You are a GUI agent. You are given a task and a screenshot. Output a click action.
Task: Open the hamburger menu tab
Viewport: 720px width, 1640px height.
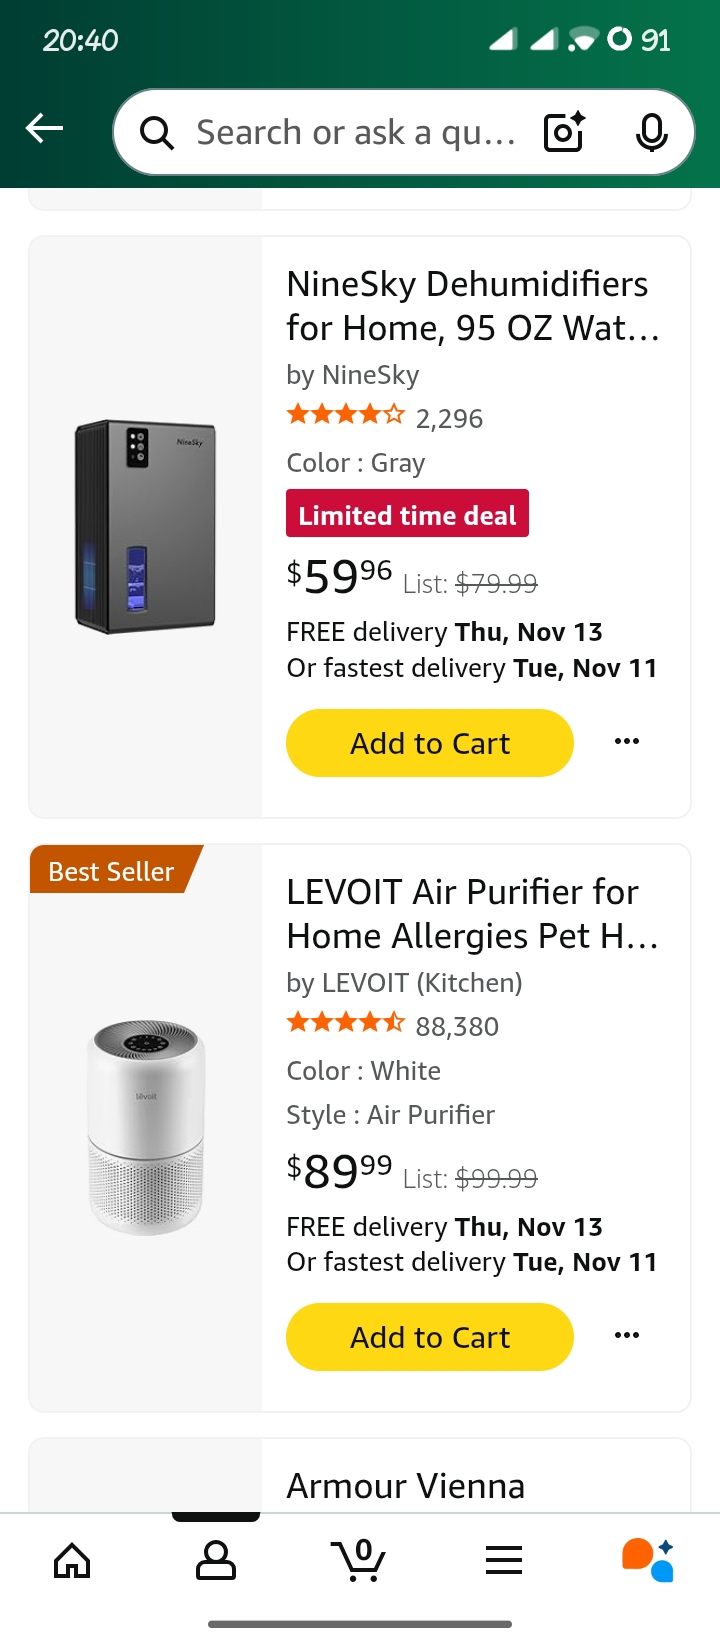coord(504,1560)
